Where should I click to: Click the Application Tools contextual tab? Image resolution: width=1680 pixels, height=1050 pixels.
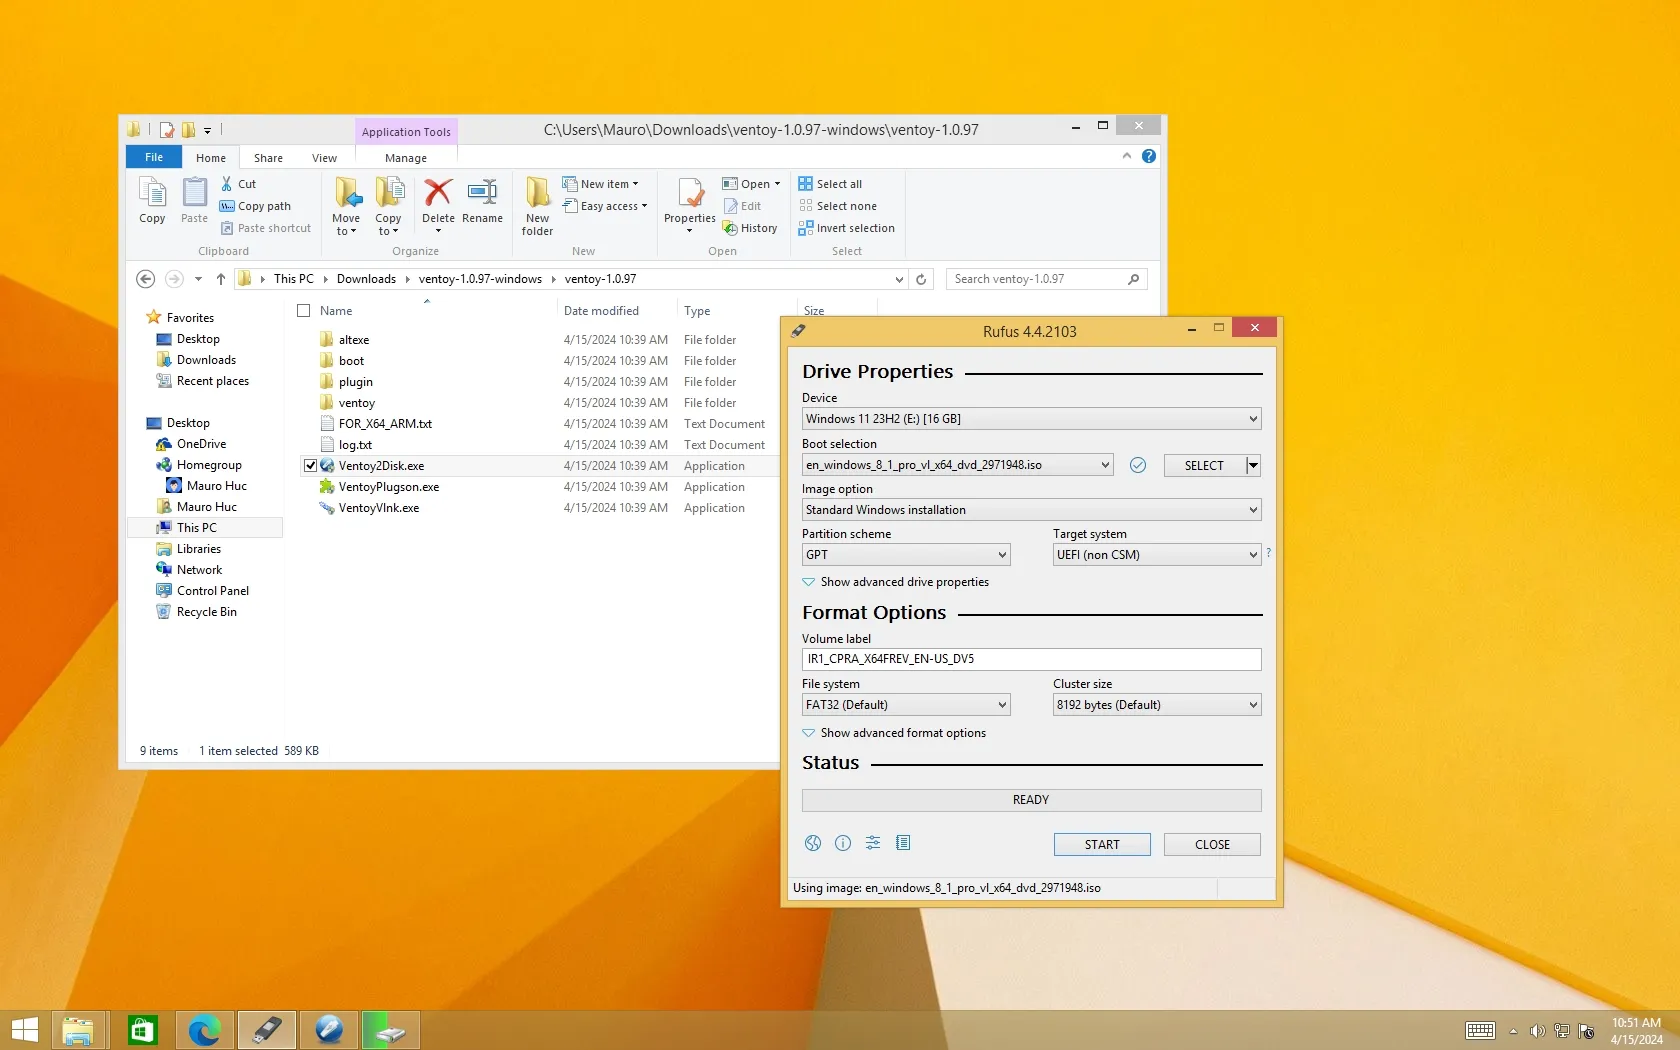tap(406, 131)
